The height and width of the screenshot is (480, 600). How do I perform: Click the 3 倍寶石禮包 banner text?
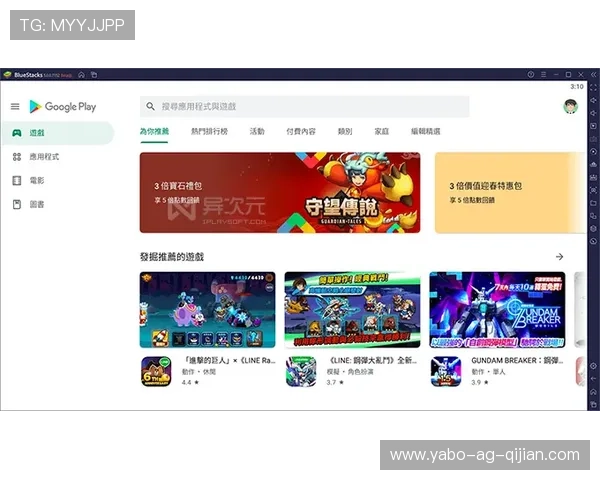178,186
